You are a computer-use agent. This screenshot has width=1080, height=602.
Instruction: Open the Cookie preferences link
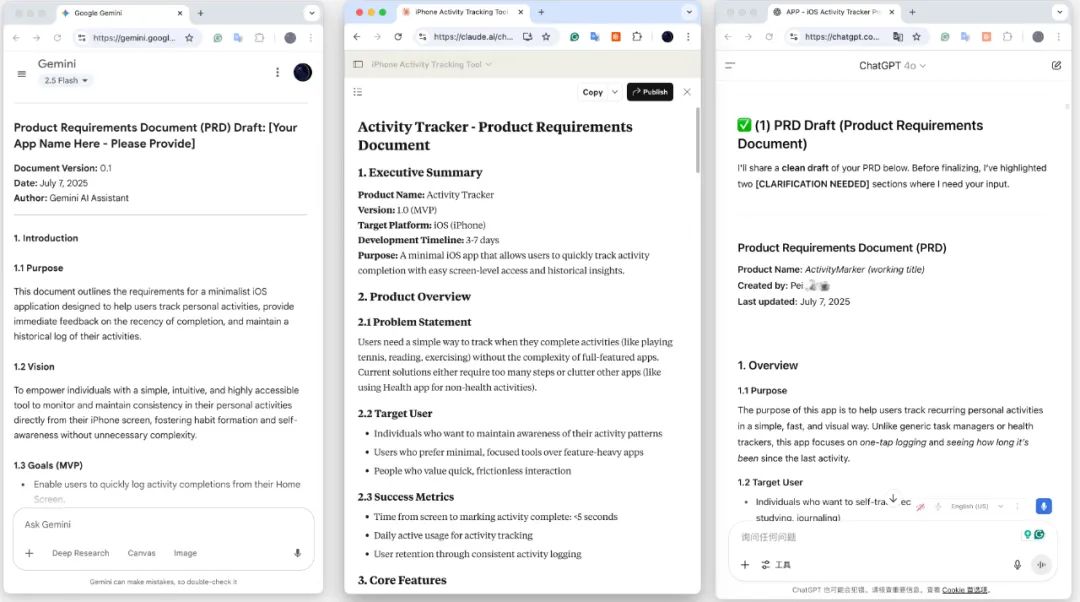pyautogui.click(x=964, y=590)
